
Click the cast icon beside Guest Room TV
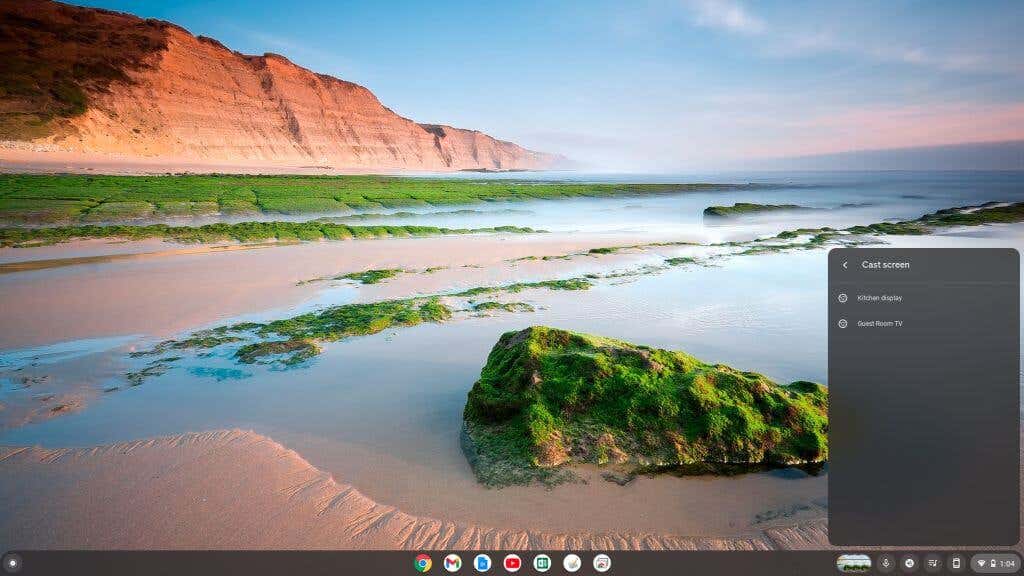(842, 323)
